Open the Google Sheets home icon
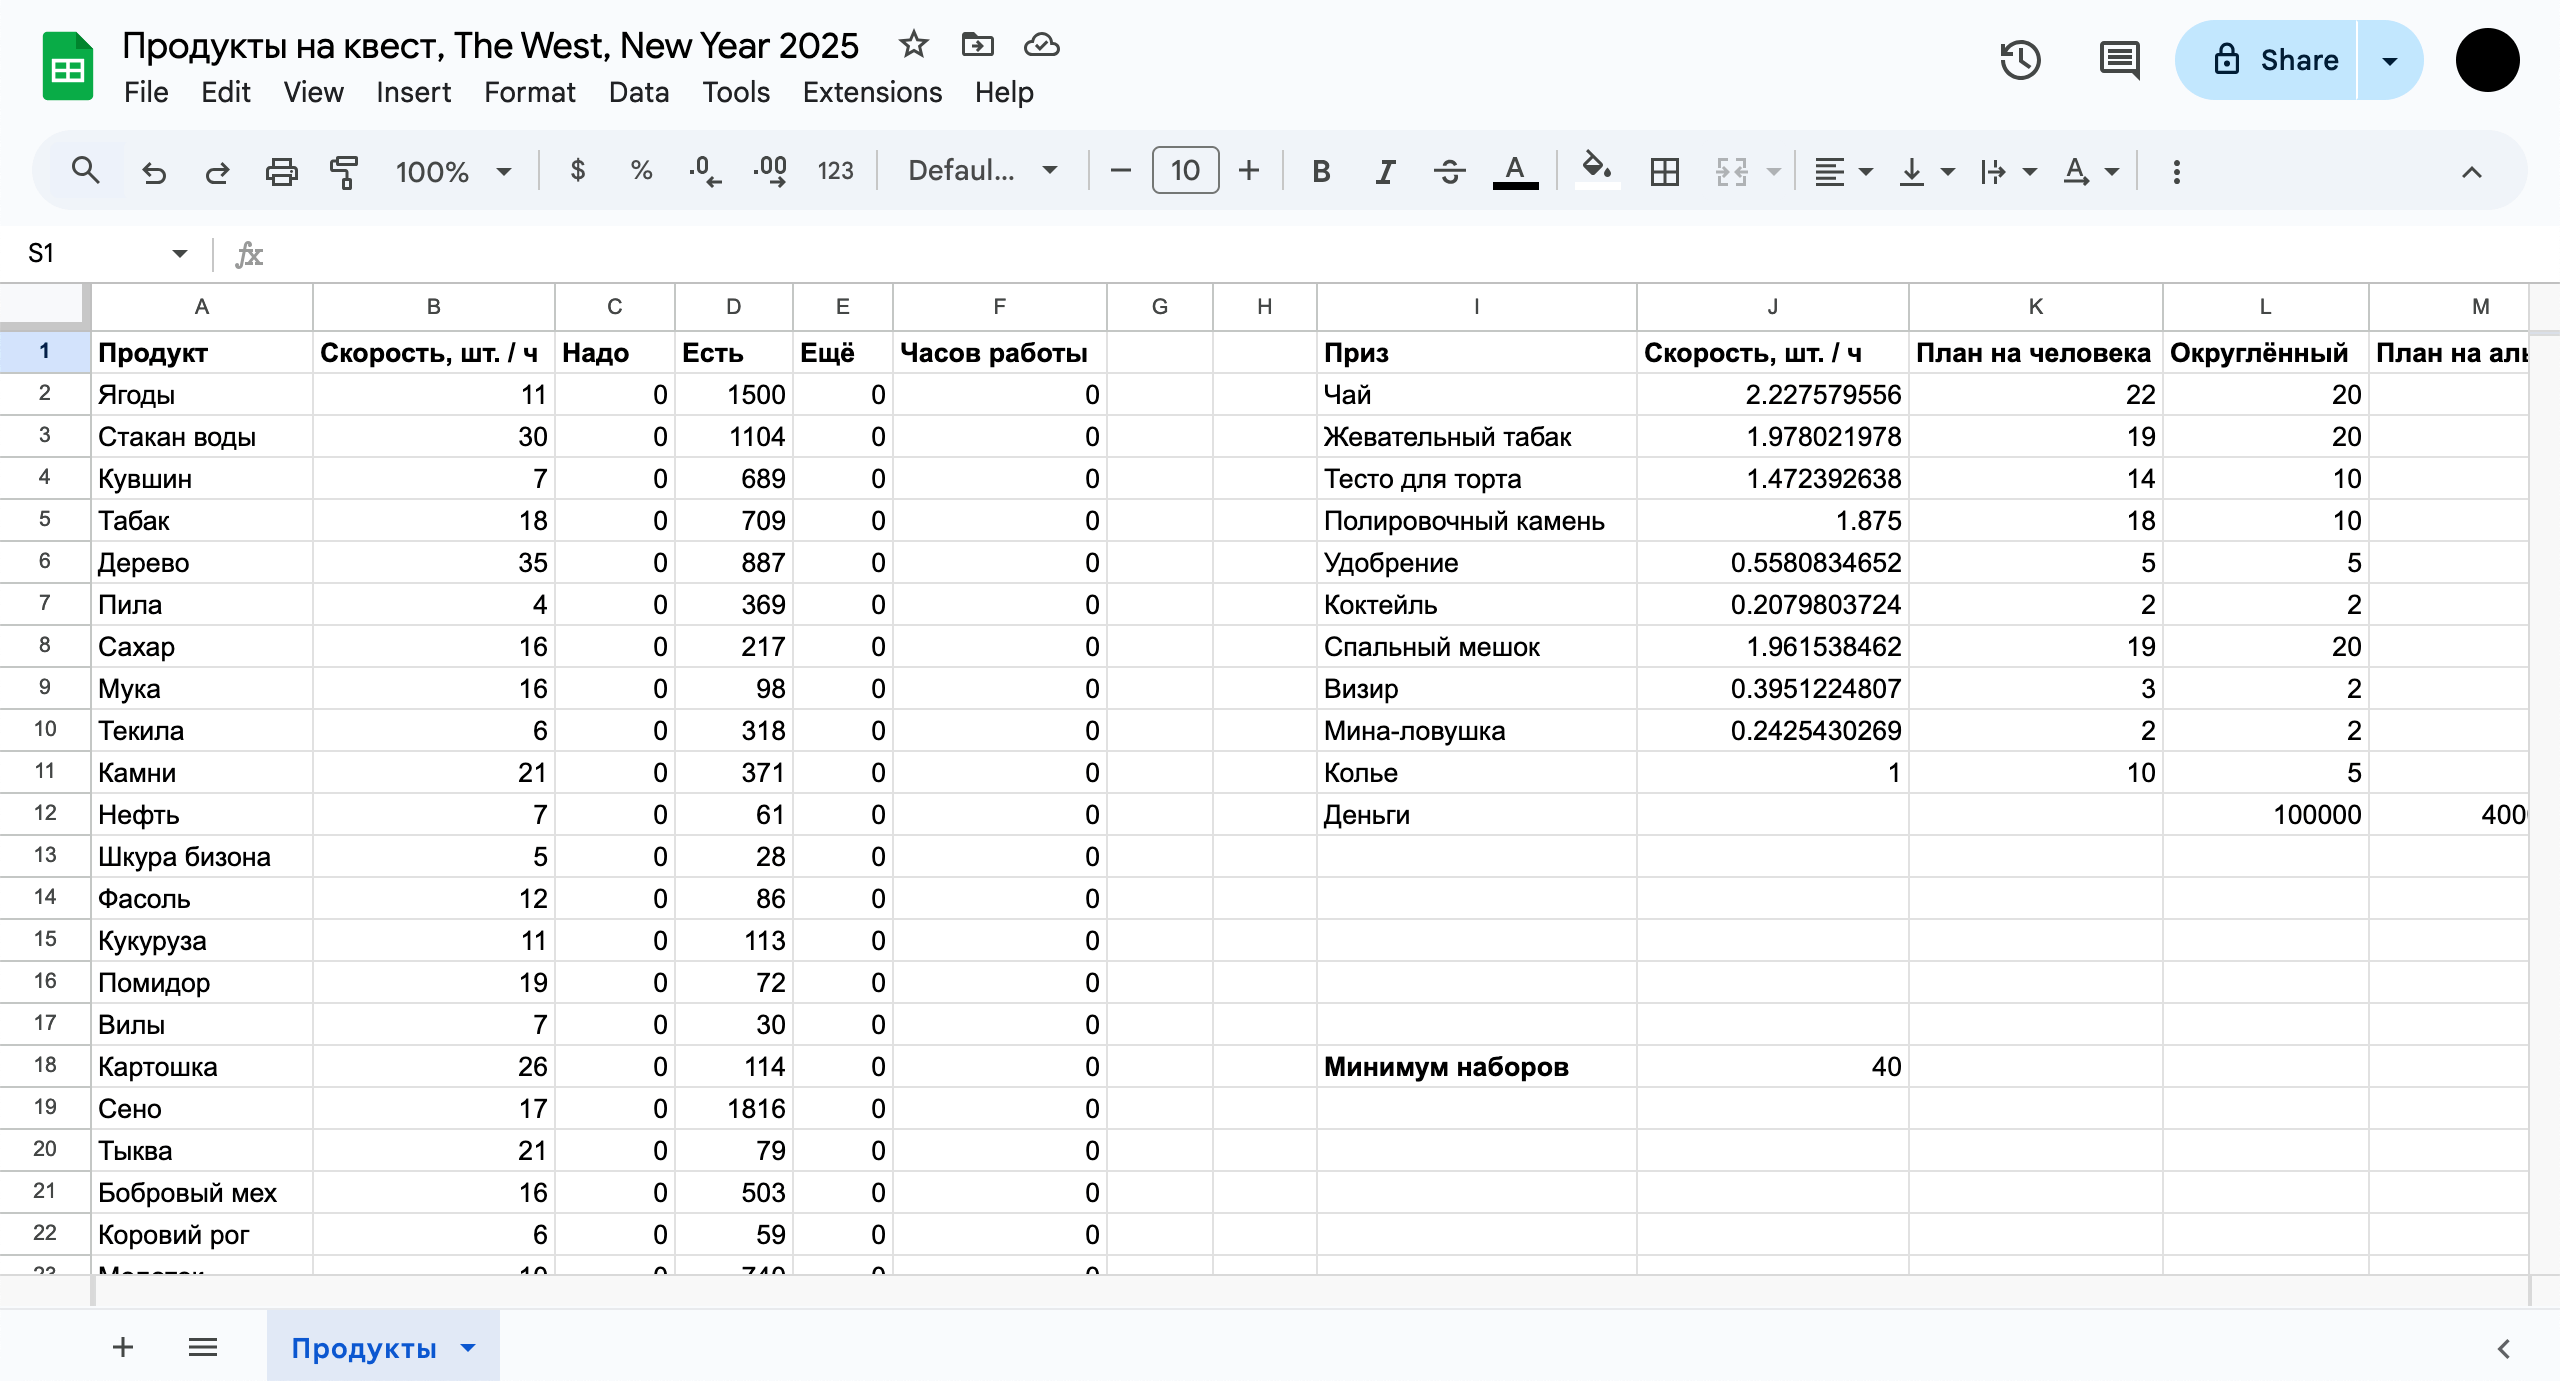 point(67,67)
